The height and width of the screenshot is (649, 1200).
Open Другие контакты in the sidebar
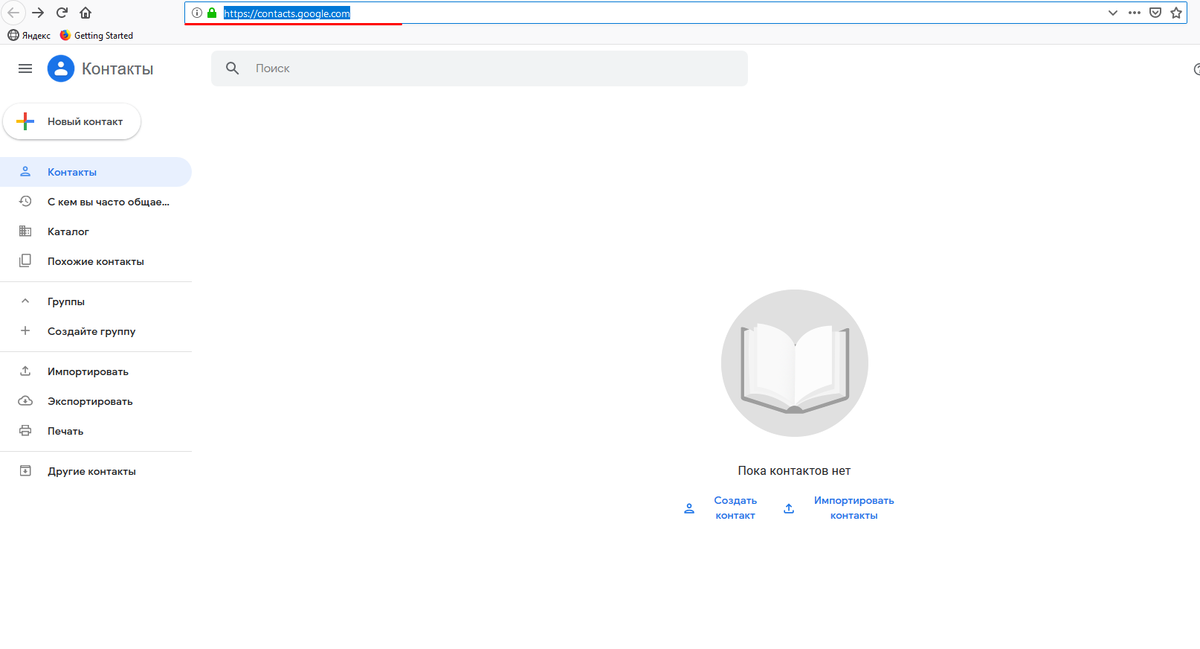click(x=96, y=471)
